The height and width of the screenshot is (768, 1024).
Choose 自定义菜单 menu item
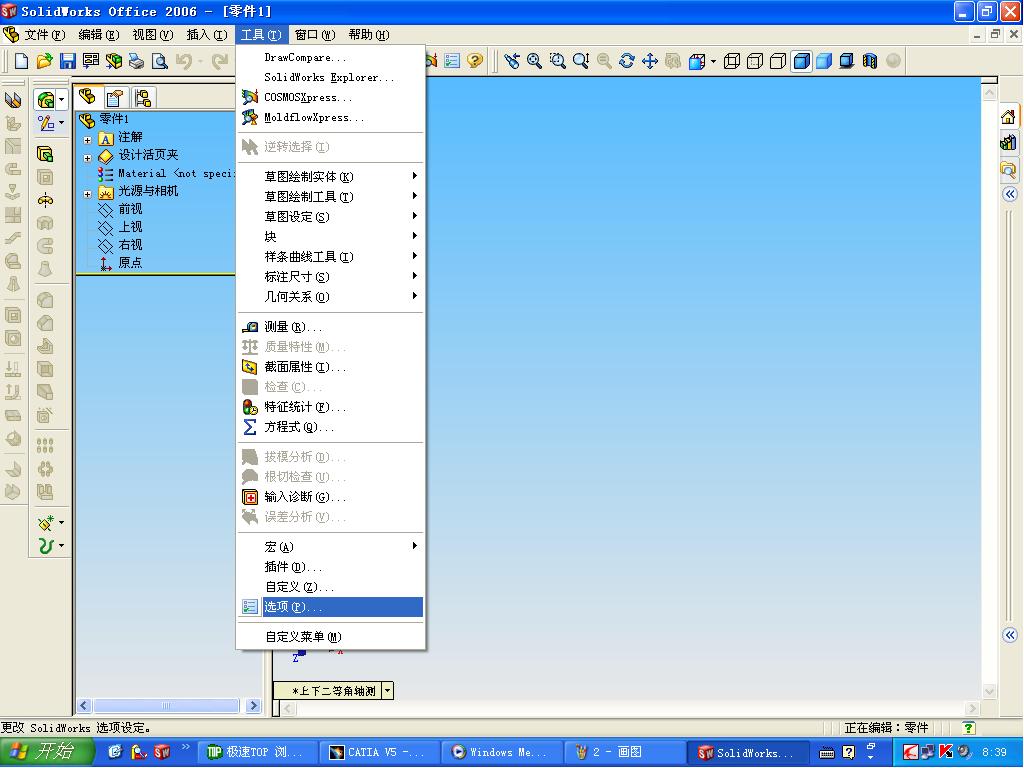(x=331, y=637)
